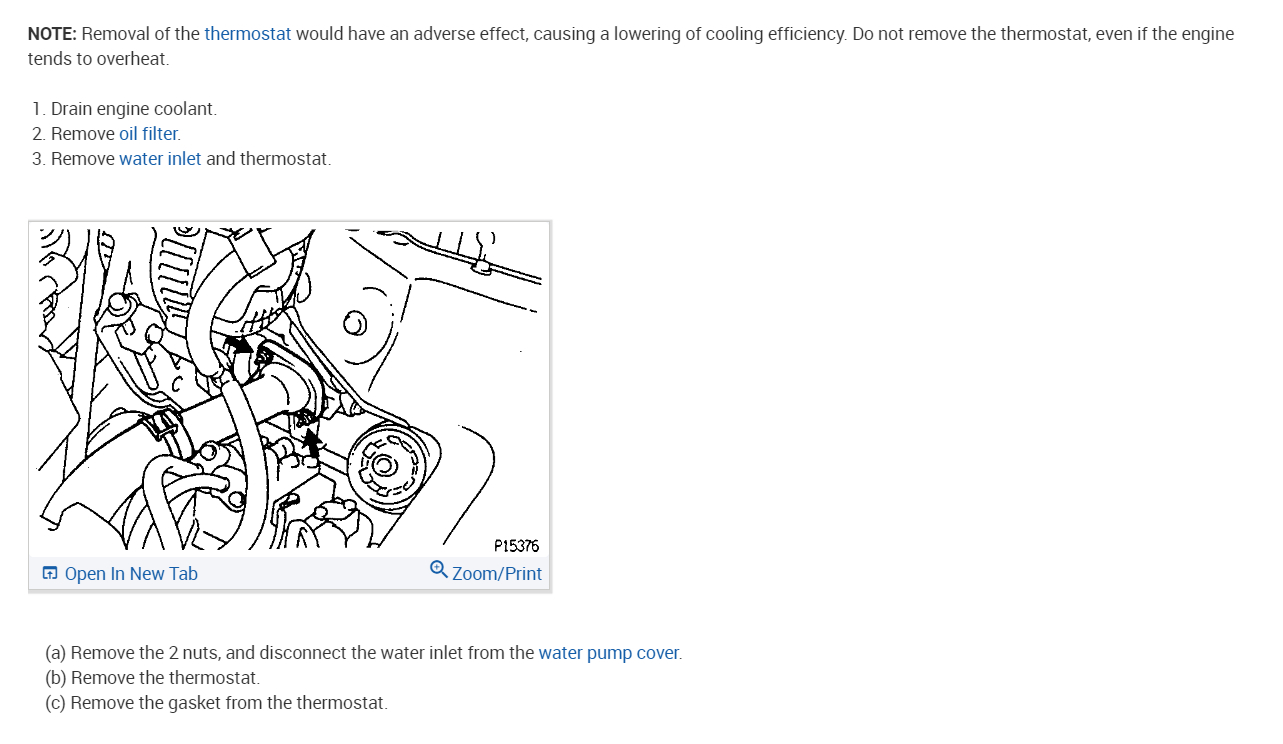Click the lower black arrow in diagram
Image resolution: width=1283 pixels, height=744 pixels.
313,442
